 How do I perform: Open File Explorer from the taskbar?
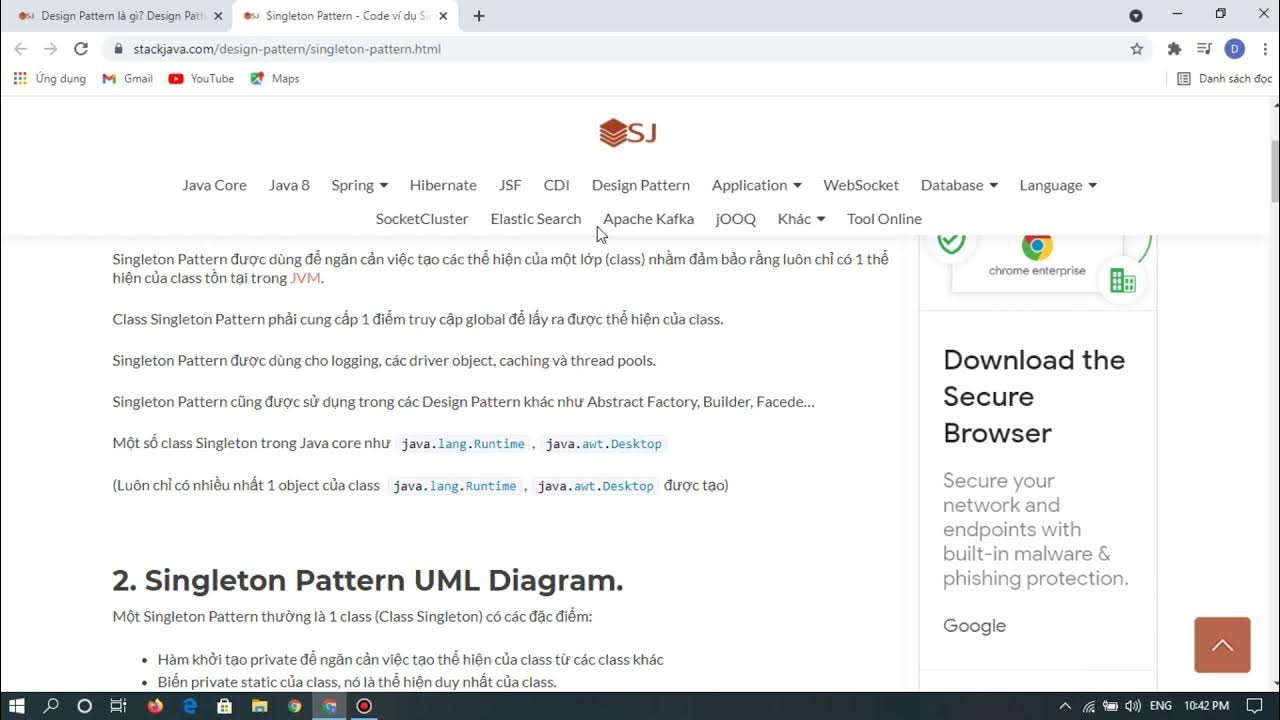tap(259, 706)
